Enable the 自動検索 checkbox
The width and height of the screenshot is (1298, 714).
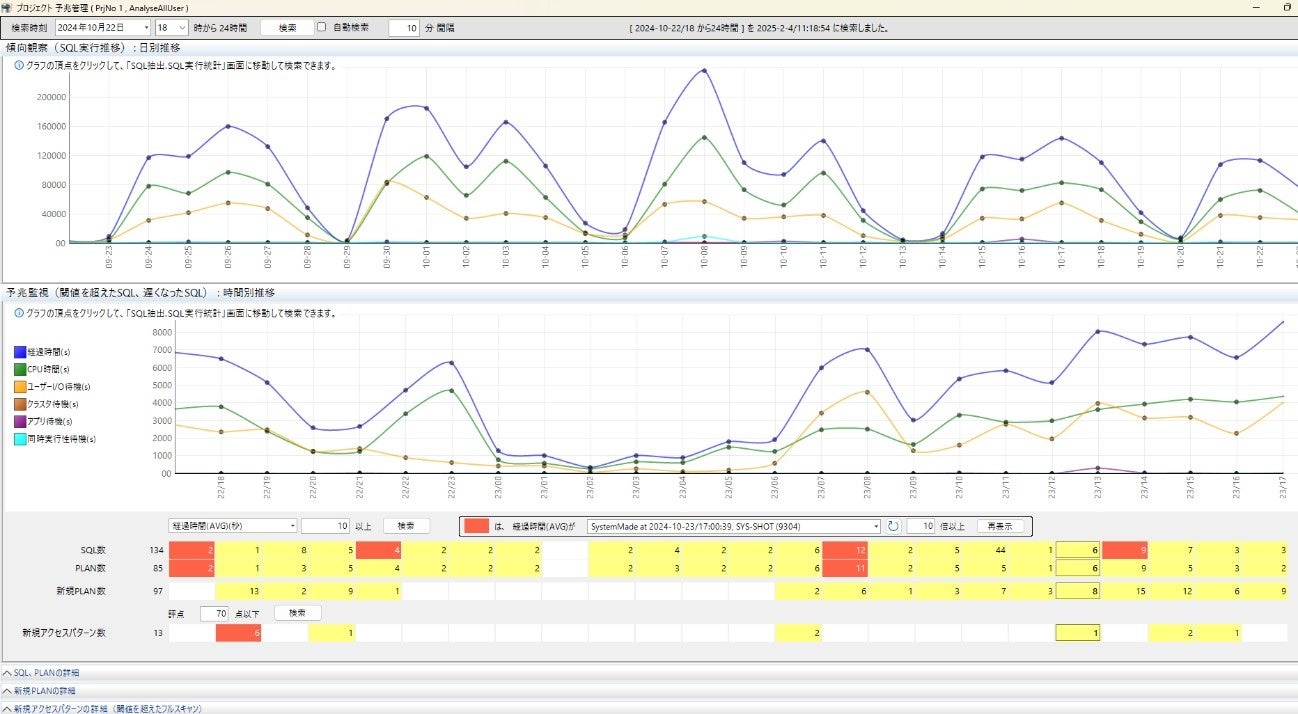[x=321, y=28]
